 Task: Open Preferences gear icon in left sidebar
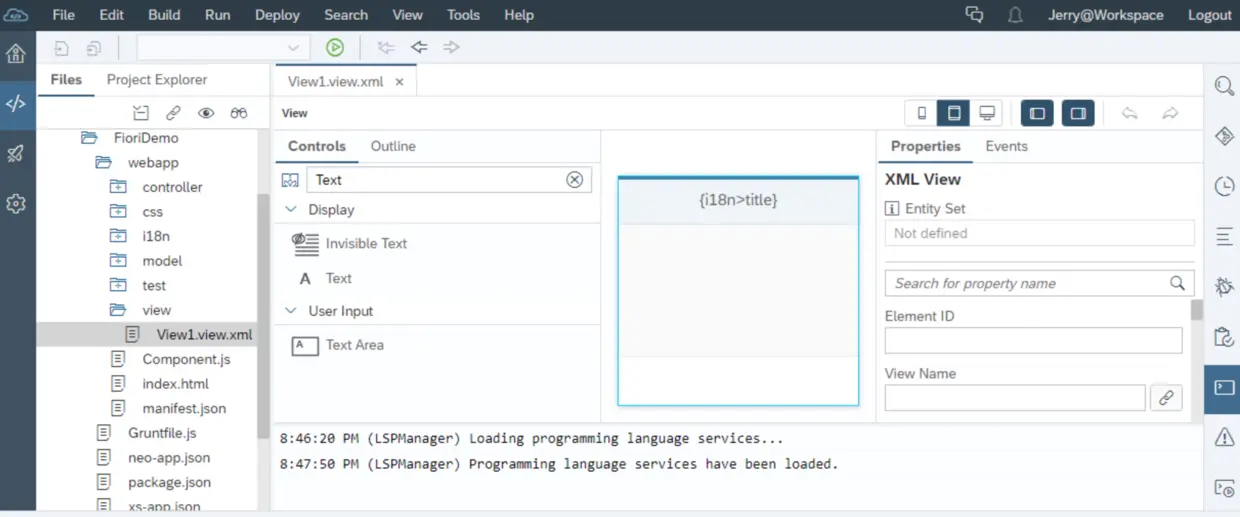pos(16,203)
